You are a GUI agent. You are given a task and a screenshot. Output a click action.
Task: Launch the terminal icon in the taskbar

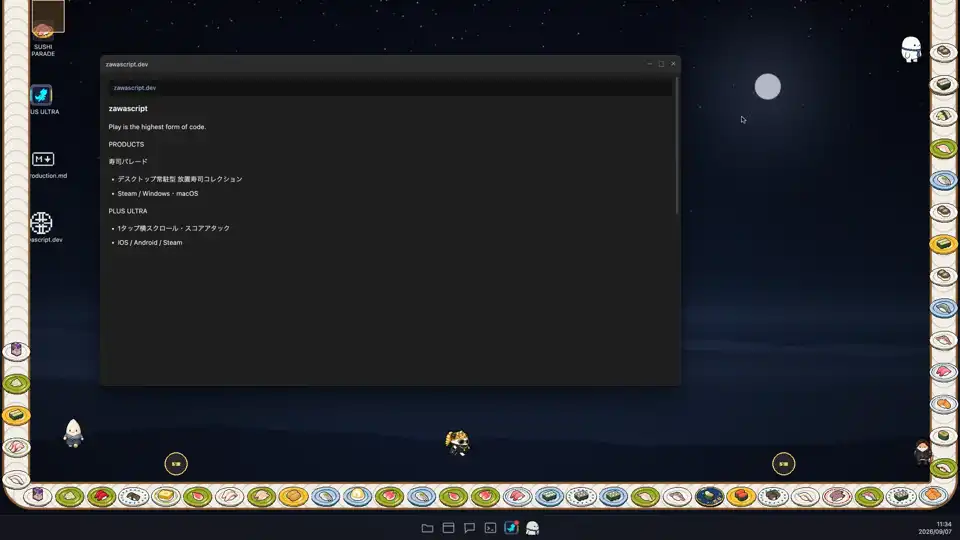[490, 528]
